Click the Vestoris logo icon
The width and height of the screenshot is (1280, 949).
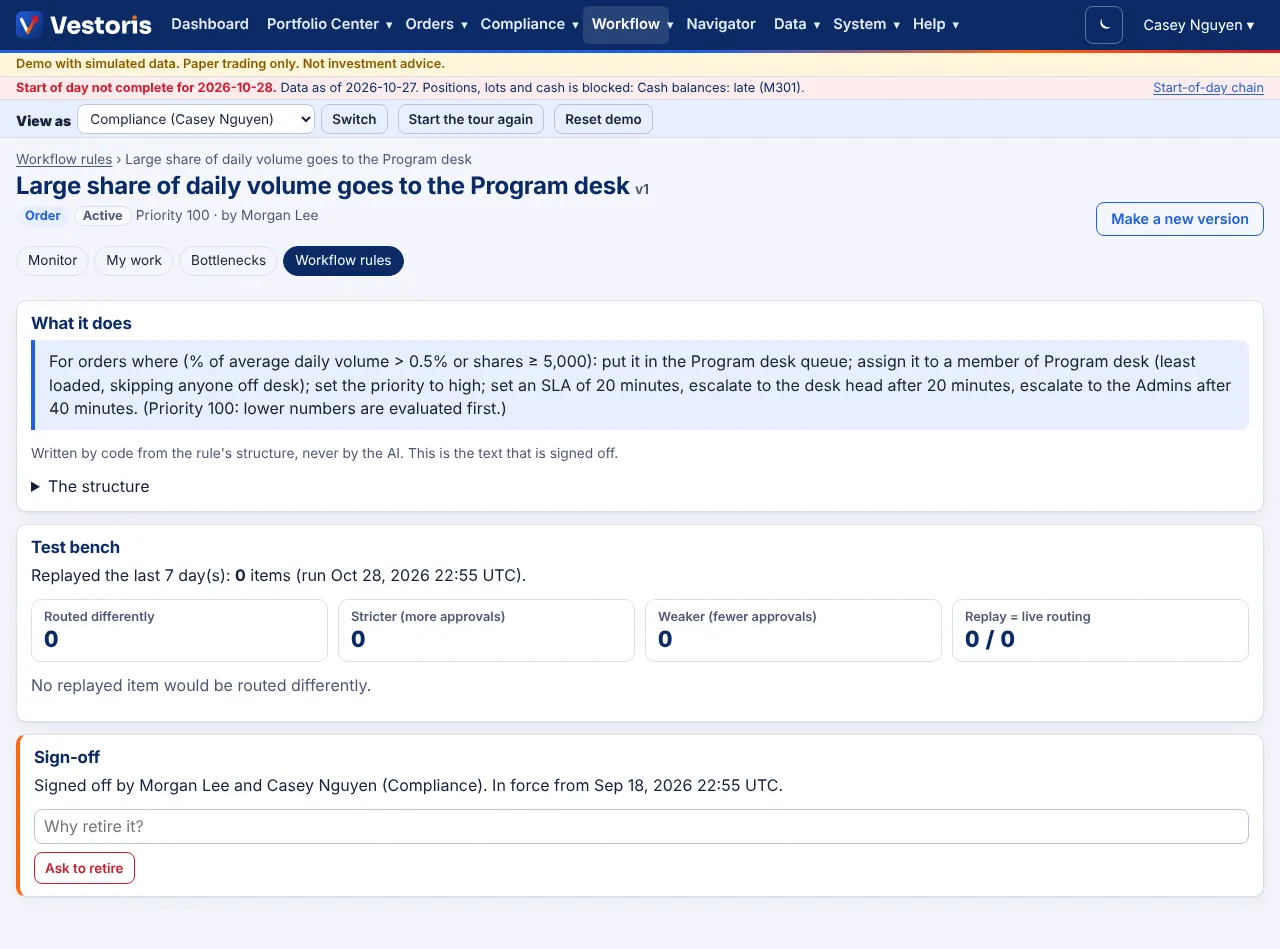click(x=29, y=25)
